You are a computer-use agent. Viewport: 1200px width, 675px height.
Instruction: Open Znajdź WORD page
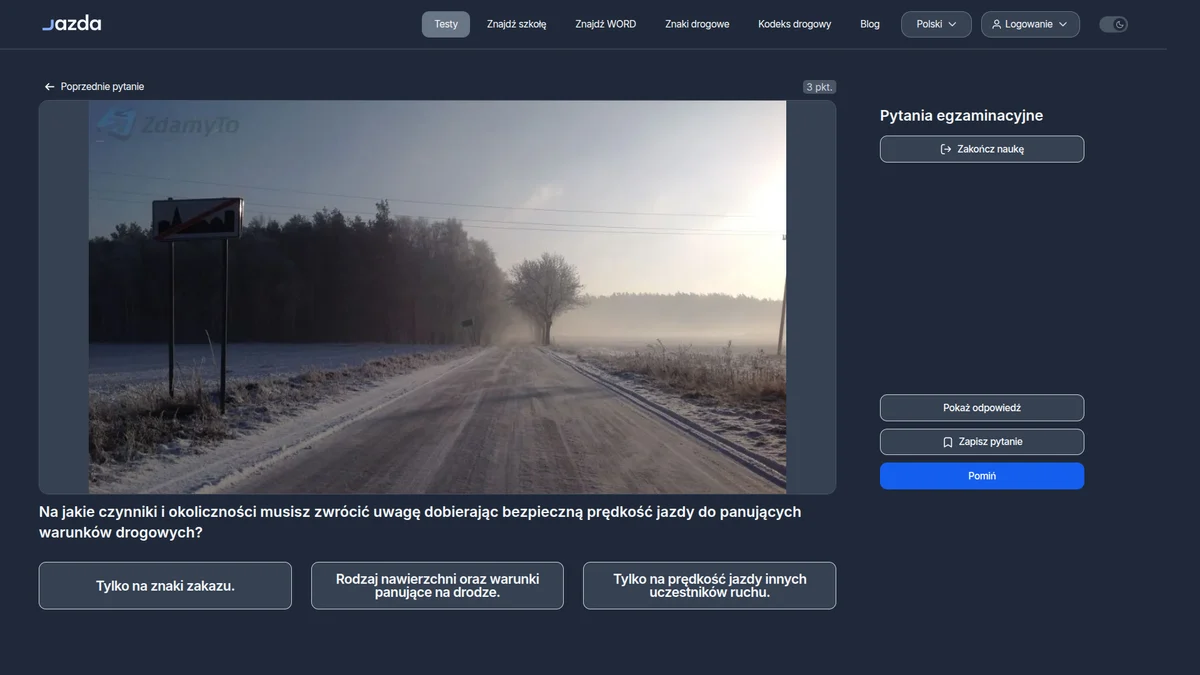pyautogui.click(x=606, y=24)
